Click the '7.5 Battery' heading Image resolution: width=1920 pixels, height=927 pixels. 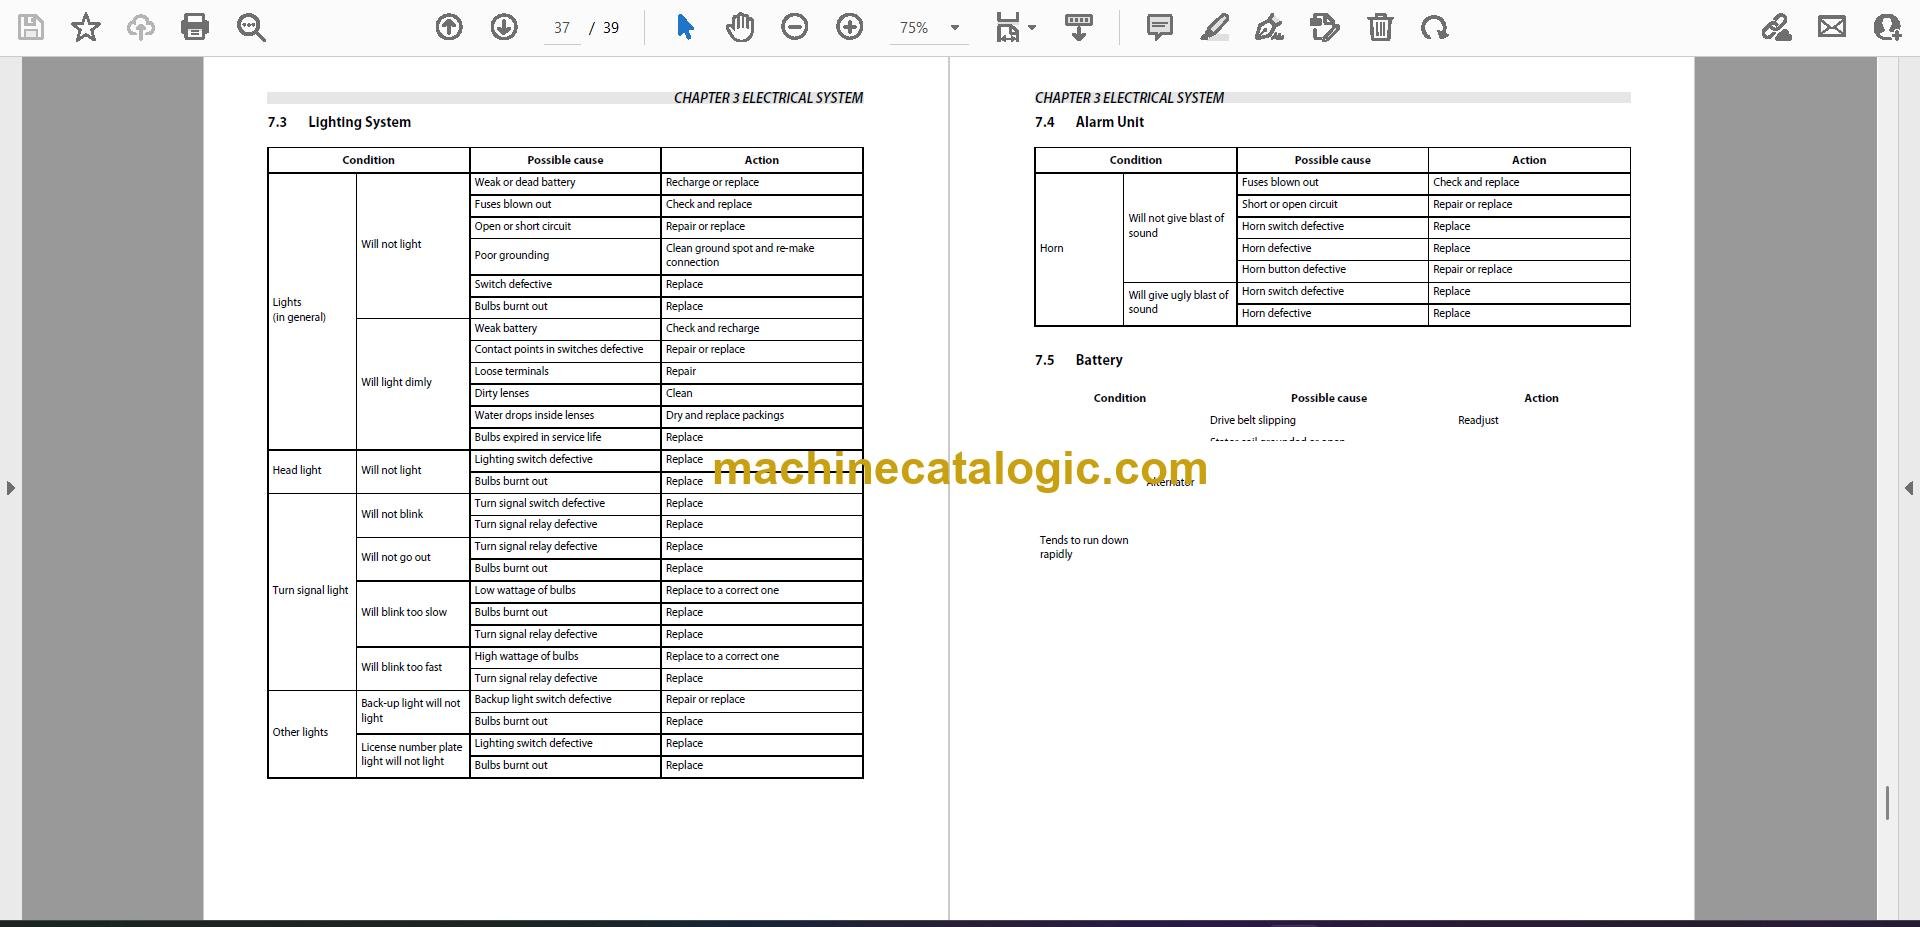point(1078,360)
